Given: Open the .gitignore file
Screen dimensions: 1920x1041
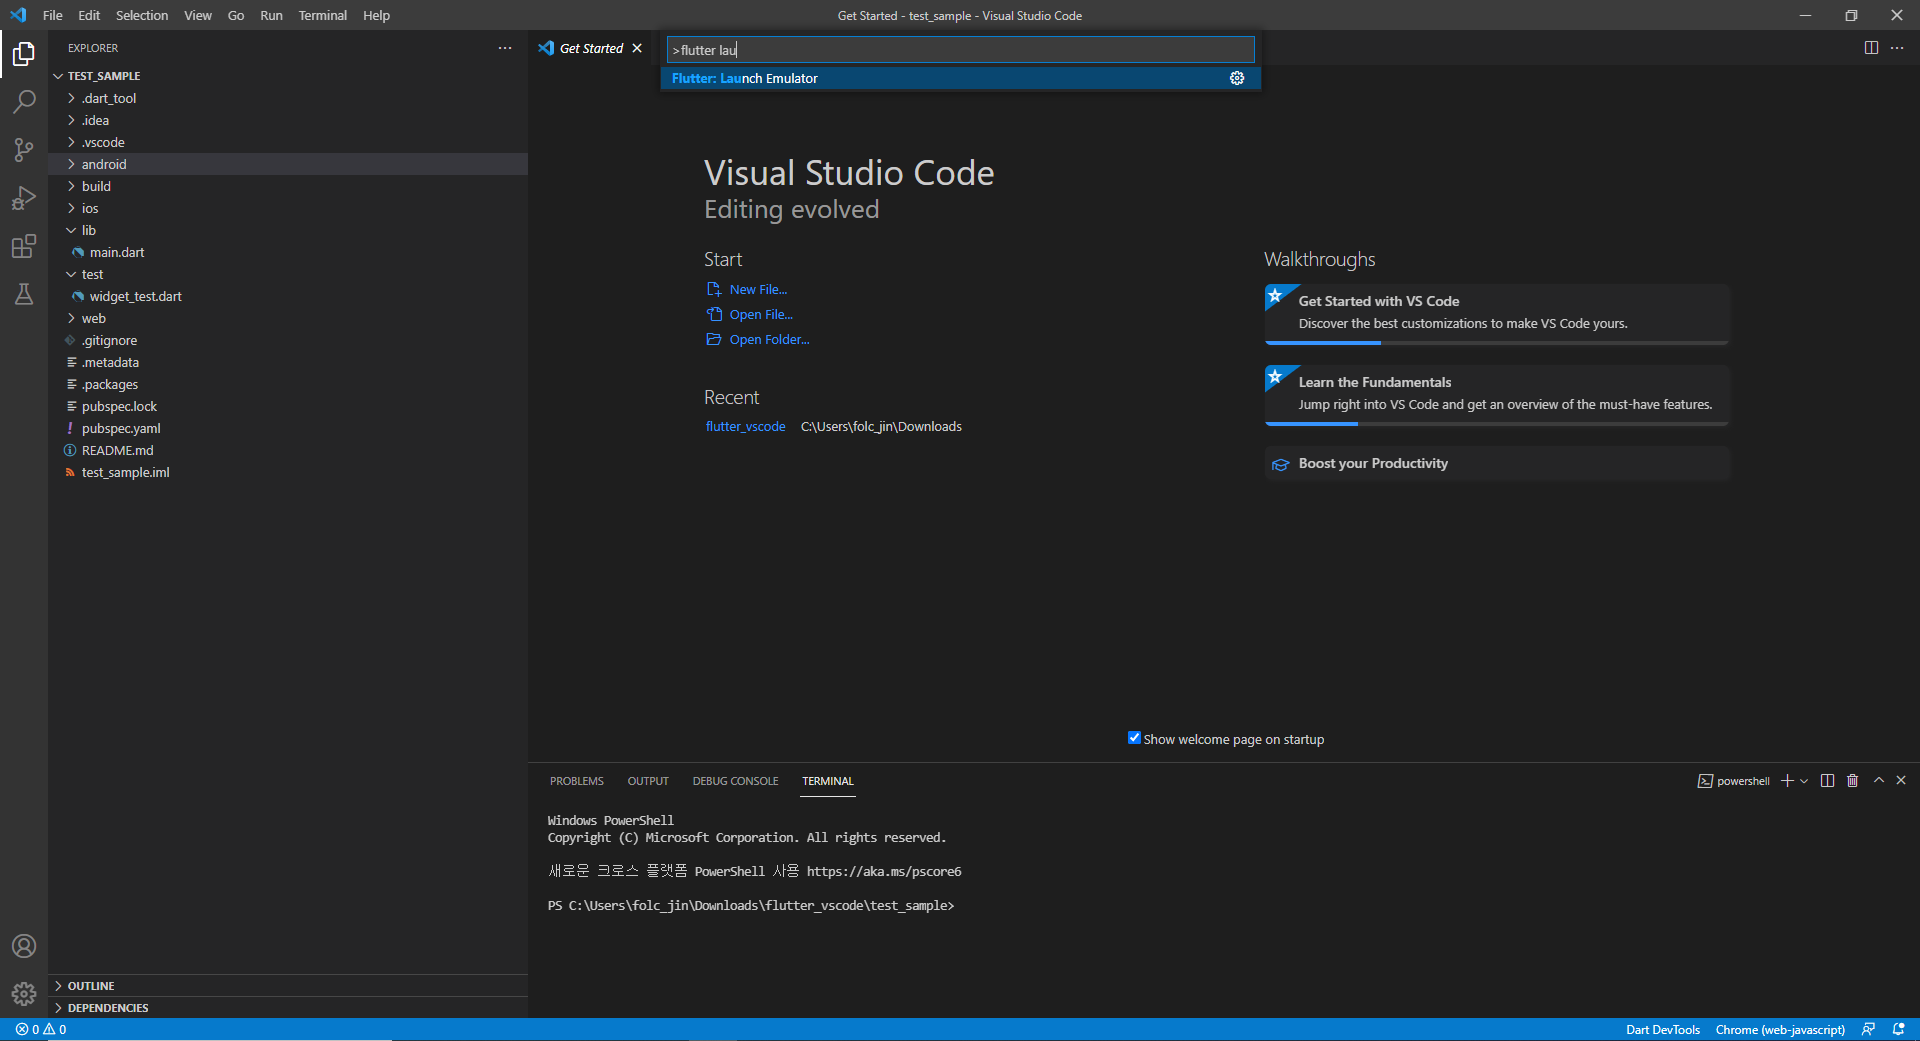Looking at the screenshot, I should click(x=109, y=340).
